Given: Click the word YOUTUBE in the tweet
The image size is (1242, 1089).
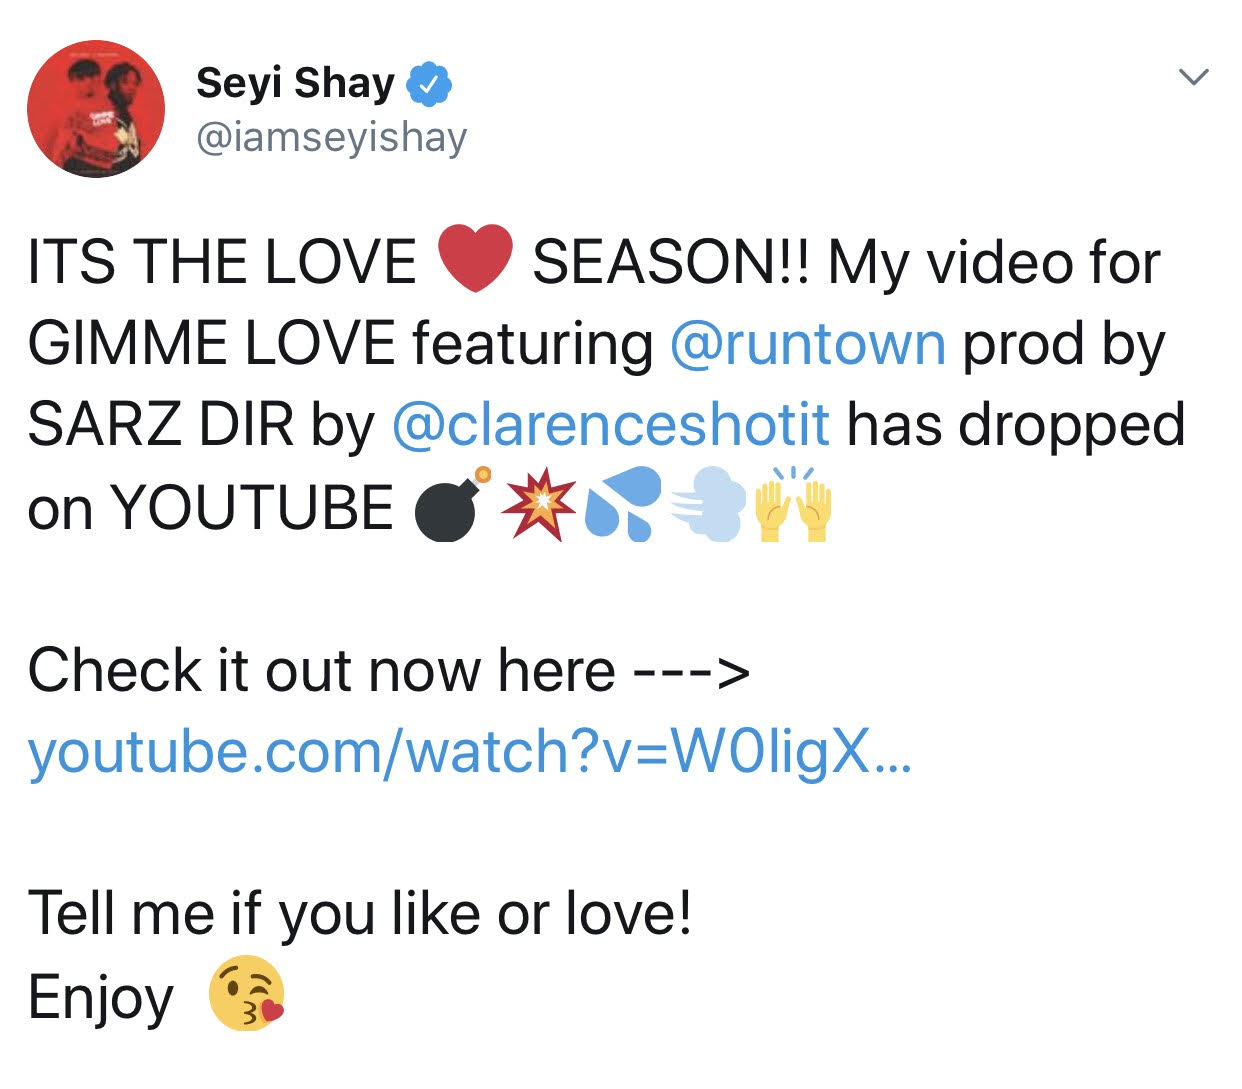Looking at the screenshot, I should pos(251,507).
